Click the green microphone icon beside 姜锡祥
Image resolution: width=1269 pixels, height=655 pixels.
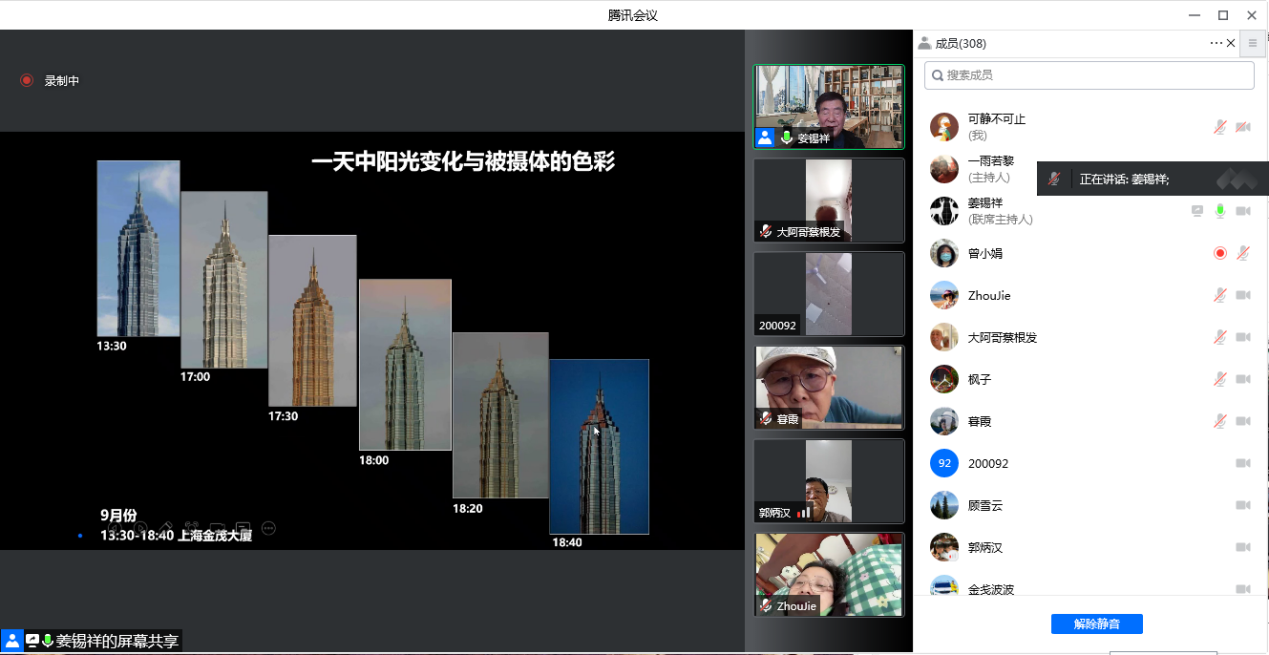pyautogui.click(x=1220, y=211)
